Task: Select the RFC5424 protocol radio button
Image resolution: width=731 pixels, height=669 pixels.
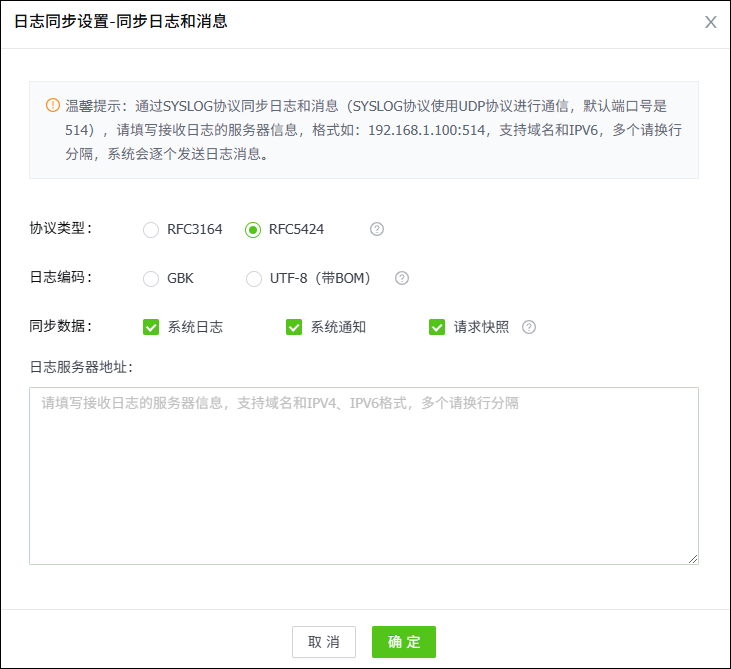Action: coord(253,230)
